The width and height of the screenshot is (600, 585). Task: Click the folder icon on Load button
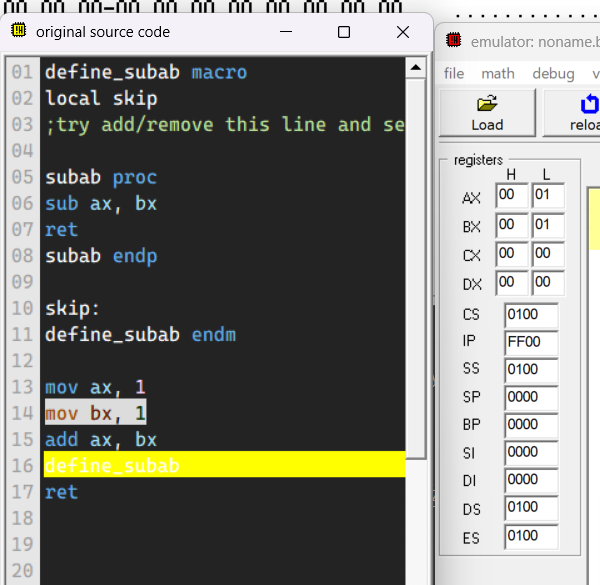[487, 103]
